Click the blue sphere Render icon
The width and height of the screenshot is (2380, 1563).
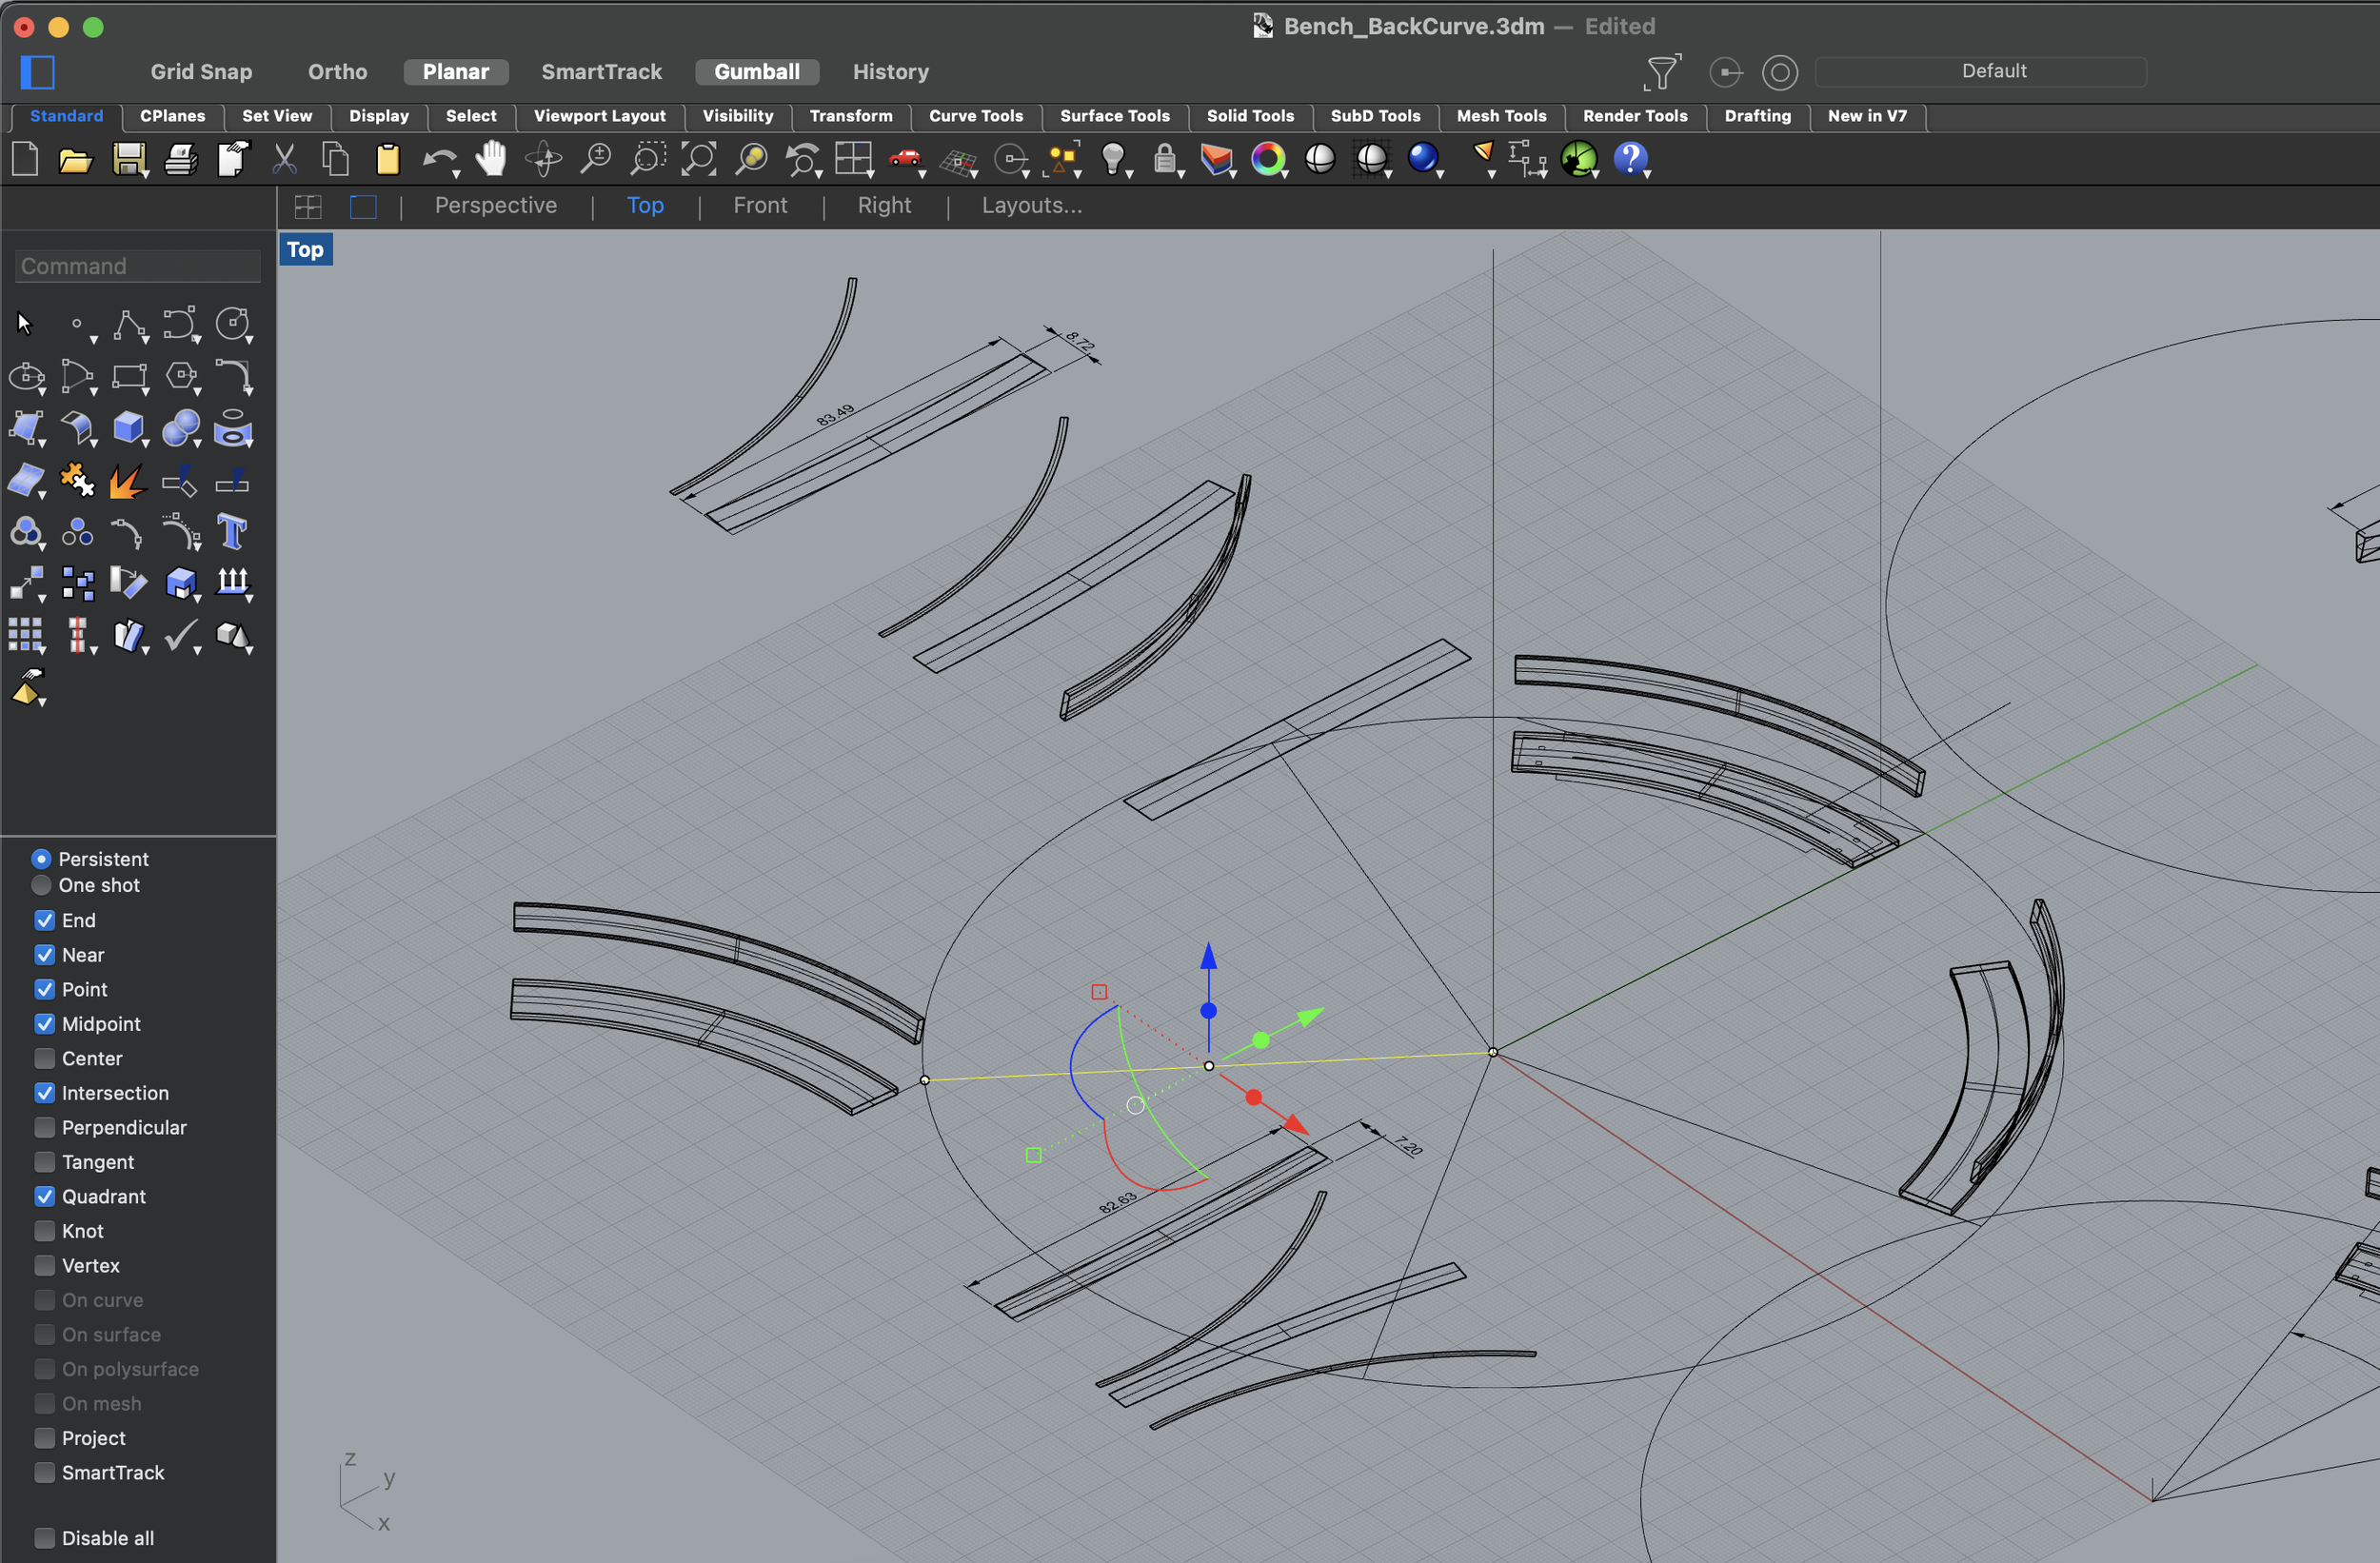(x=1423, y=158)
